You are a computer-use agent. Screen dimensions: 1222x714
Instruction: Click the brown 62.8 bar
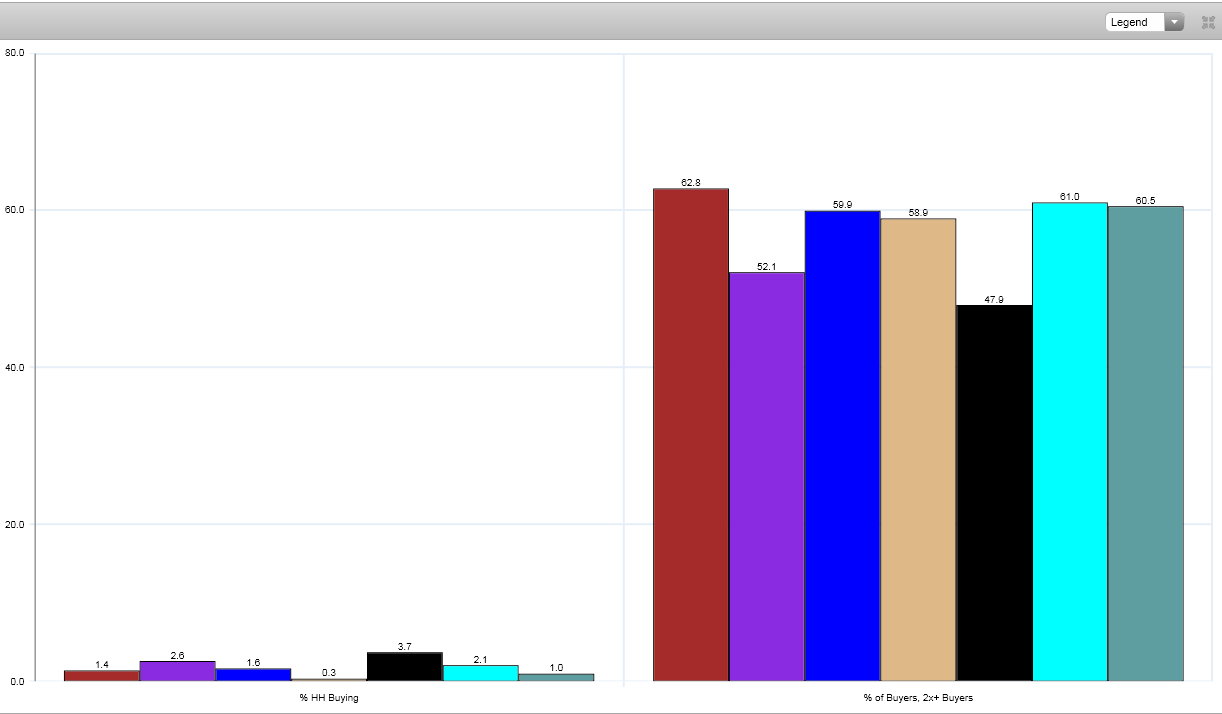690,435
